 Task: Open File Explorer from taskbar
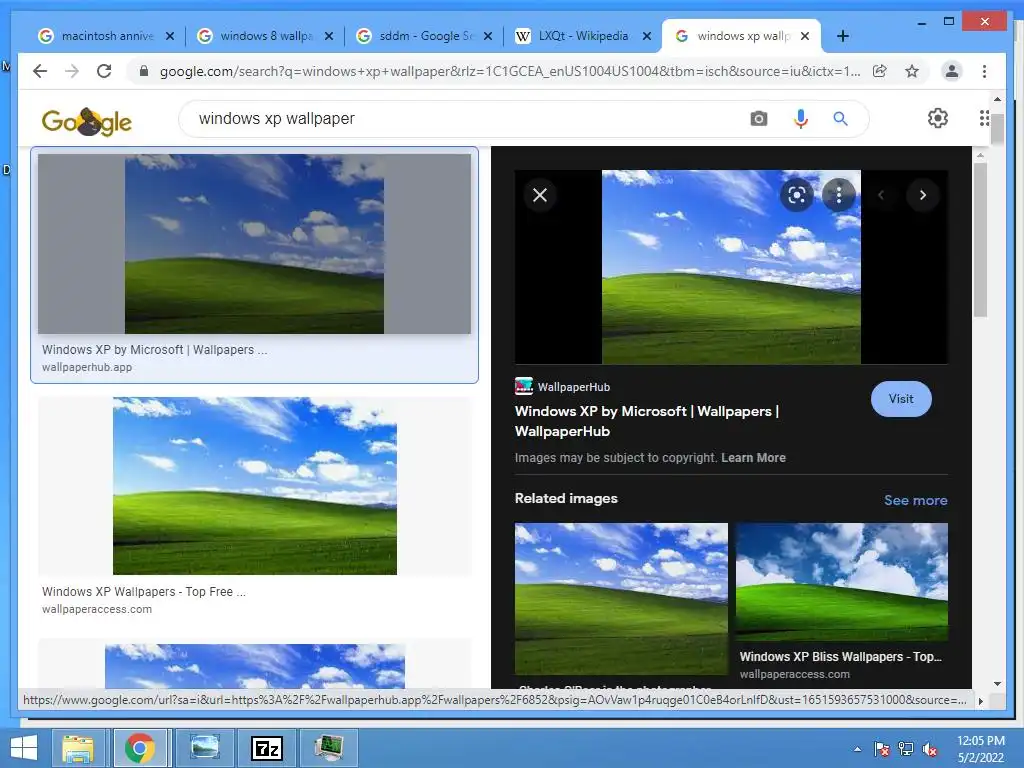(x=78, y=748)
